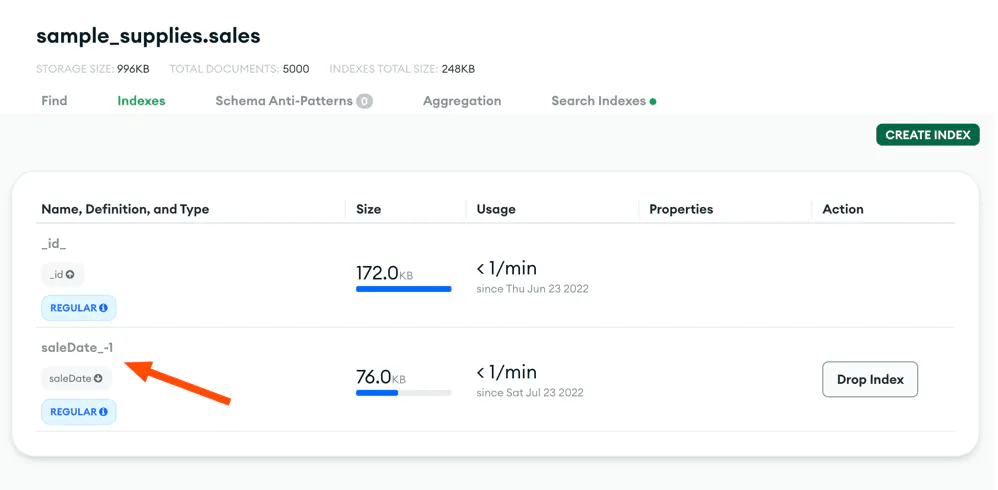Select the _id_ index name
998x490 pixels.
click(x=53, y=244)
